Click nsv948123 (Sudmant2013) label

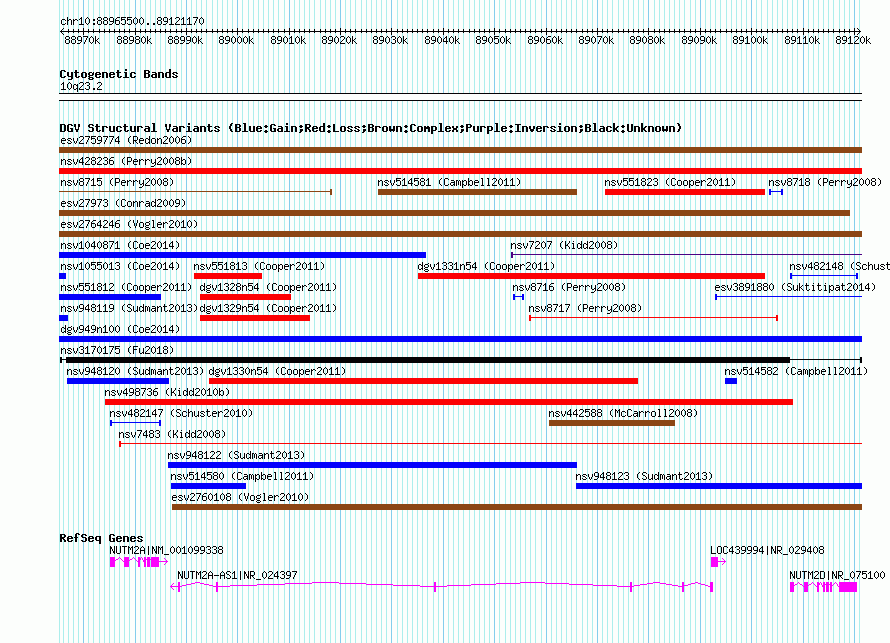click(x=644, y=476)
